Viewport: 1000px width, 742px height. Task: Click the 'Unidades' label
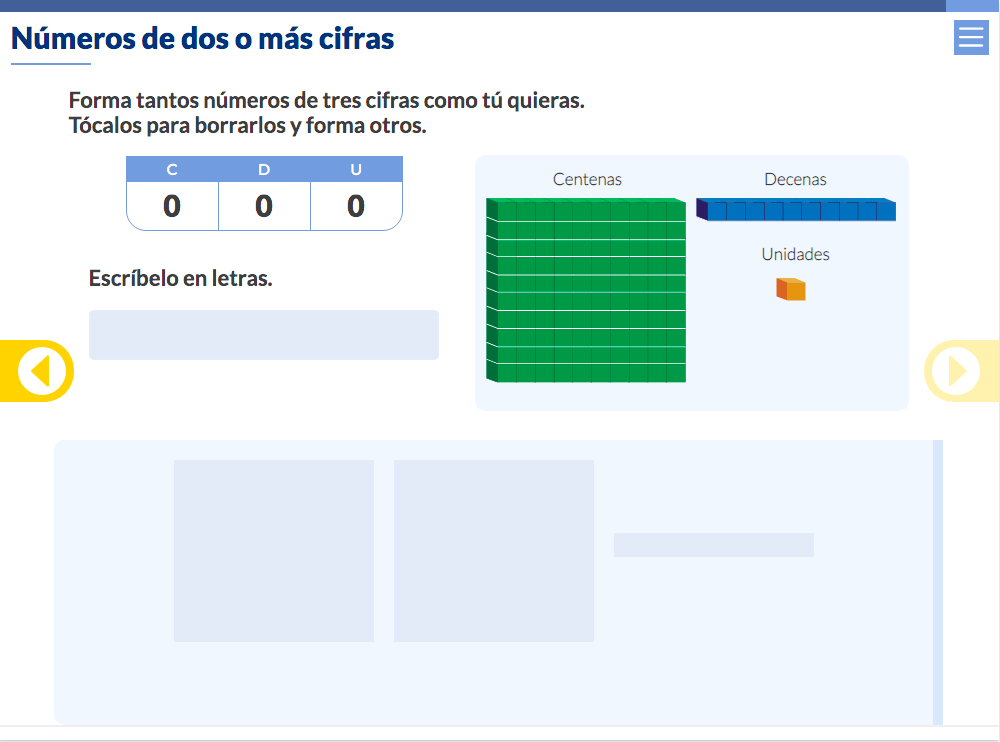(795, 255)
